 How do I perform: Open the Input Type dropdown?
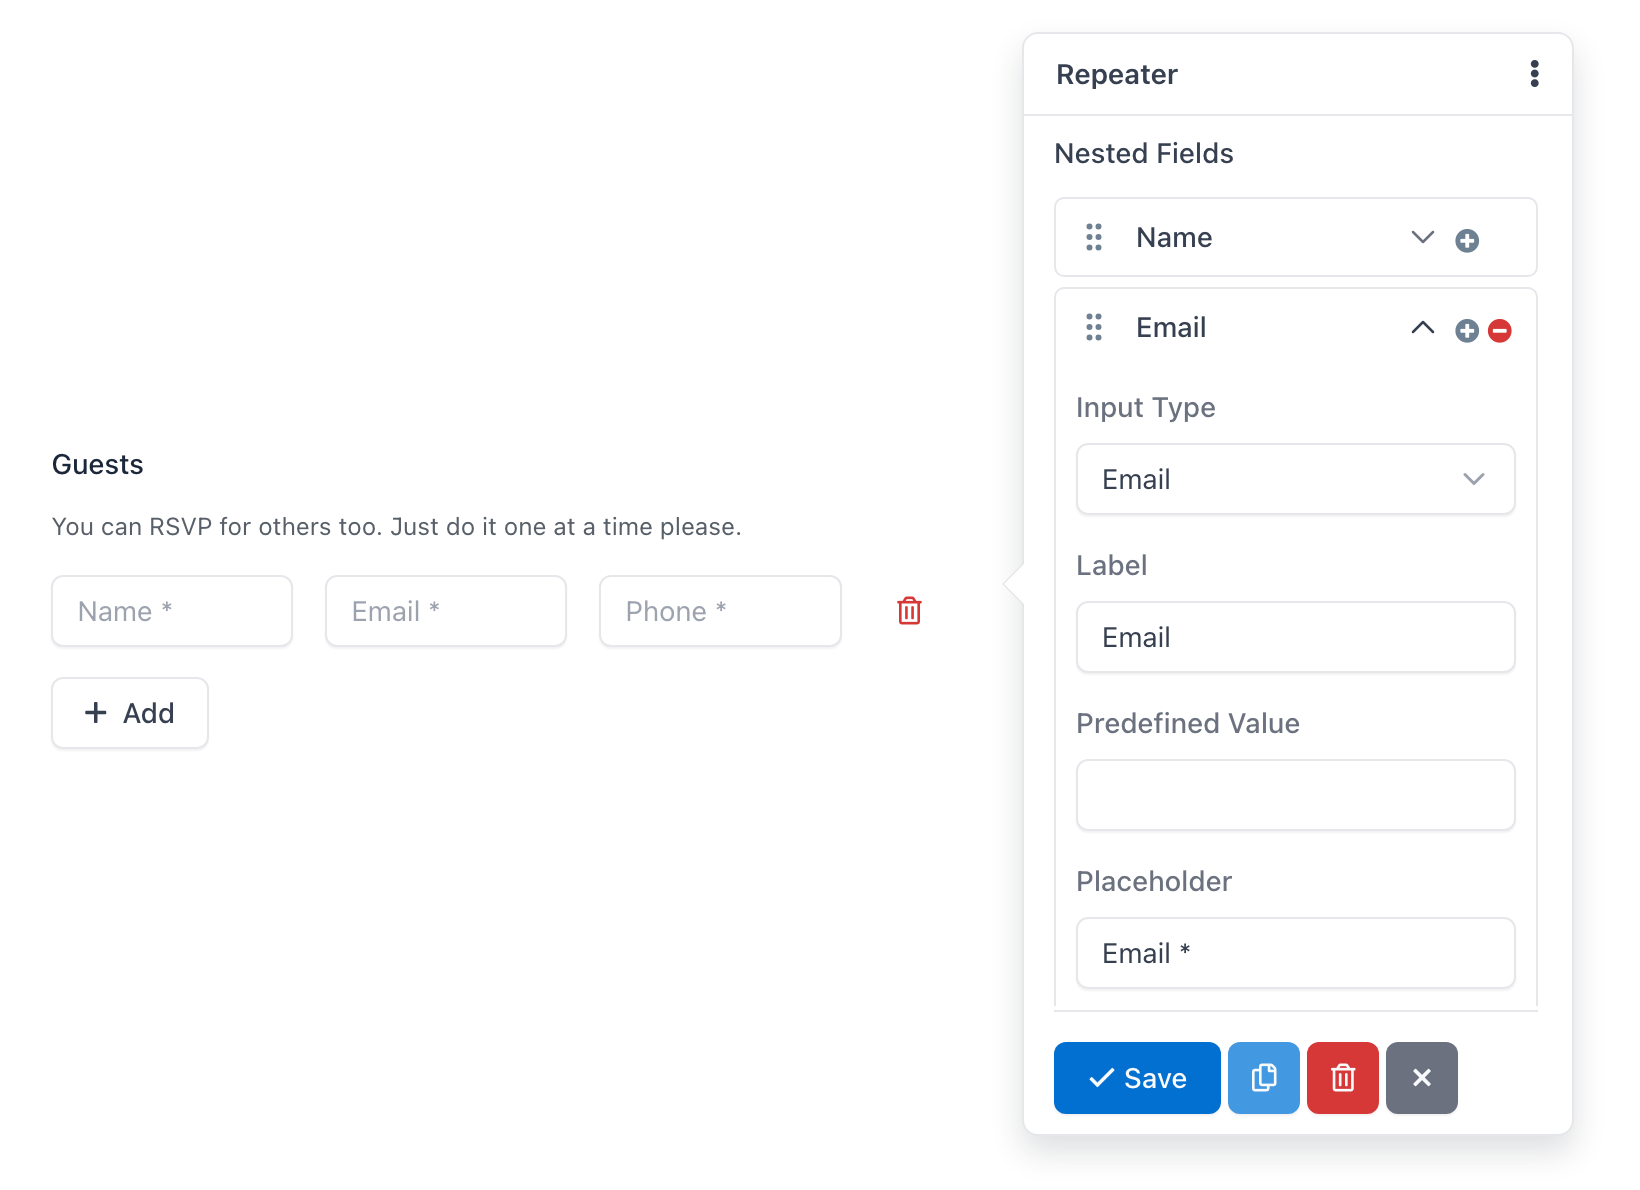coord(1296,479)
